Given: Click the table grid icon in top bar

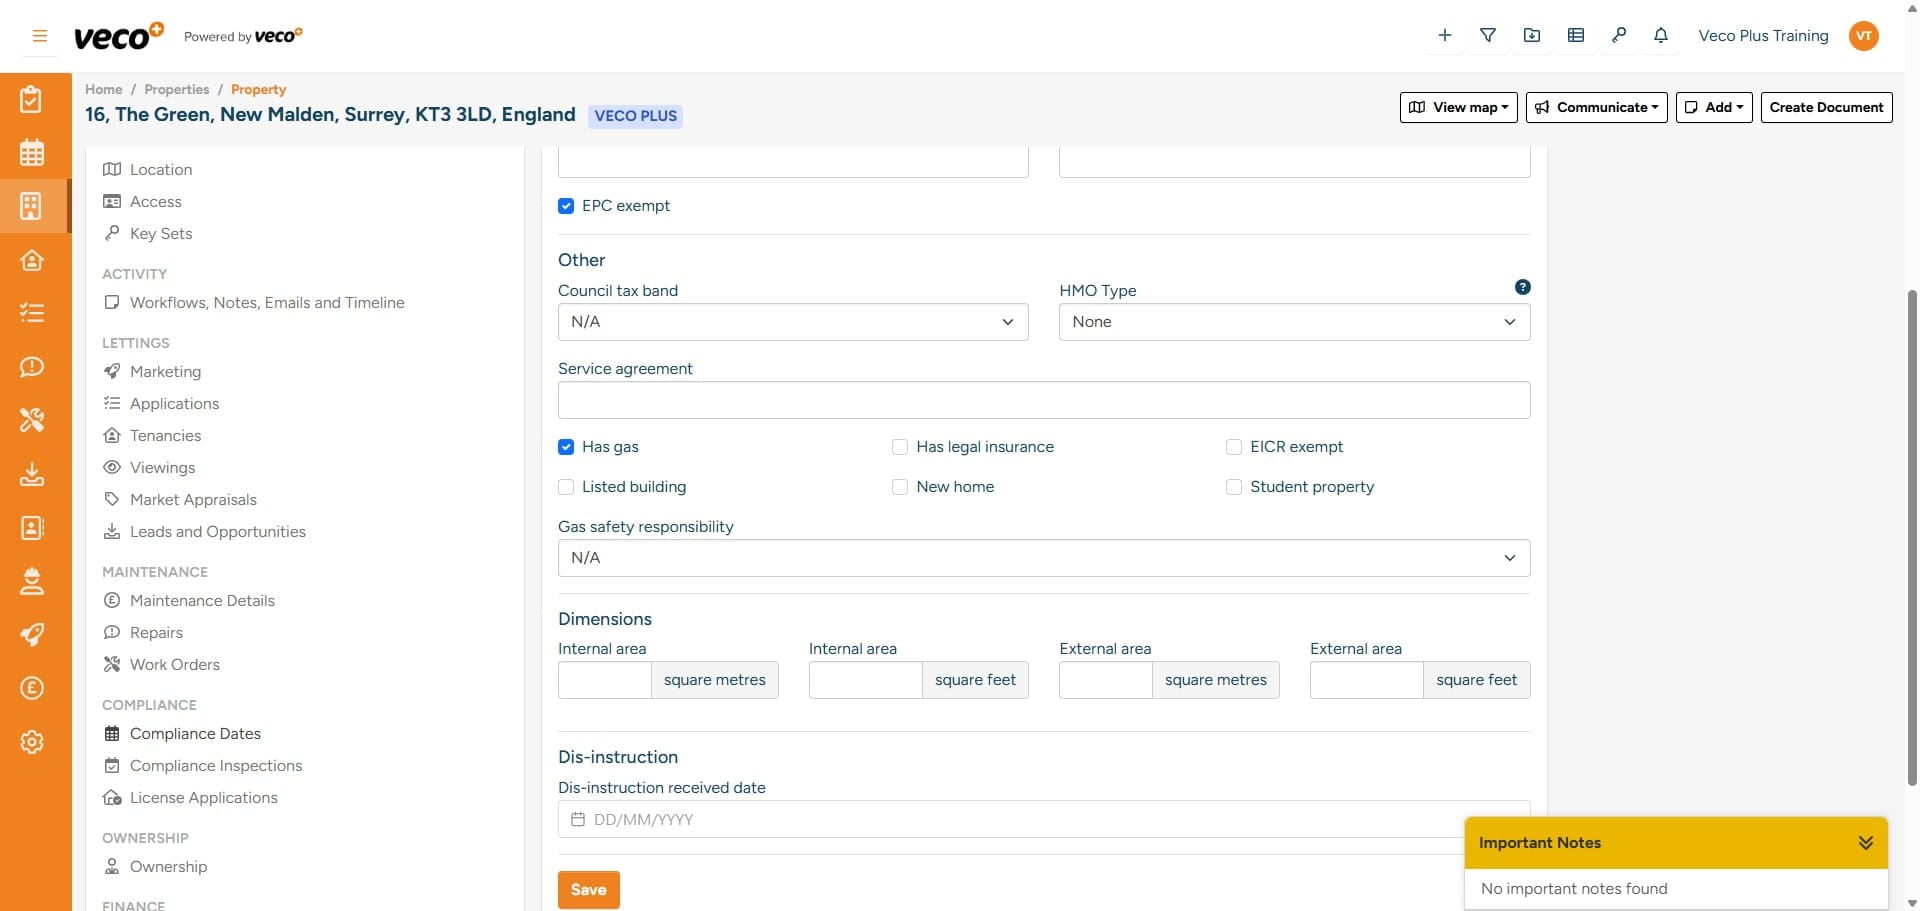Looking at the screenshot, I should [1576, 36].
